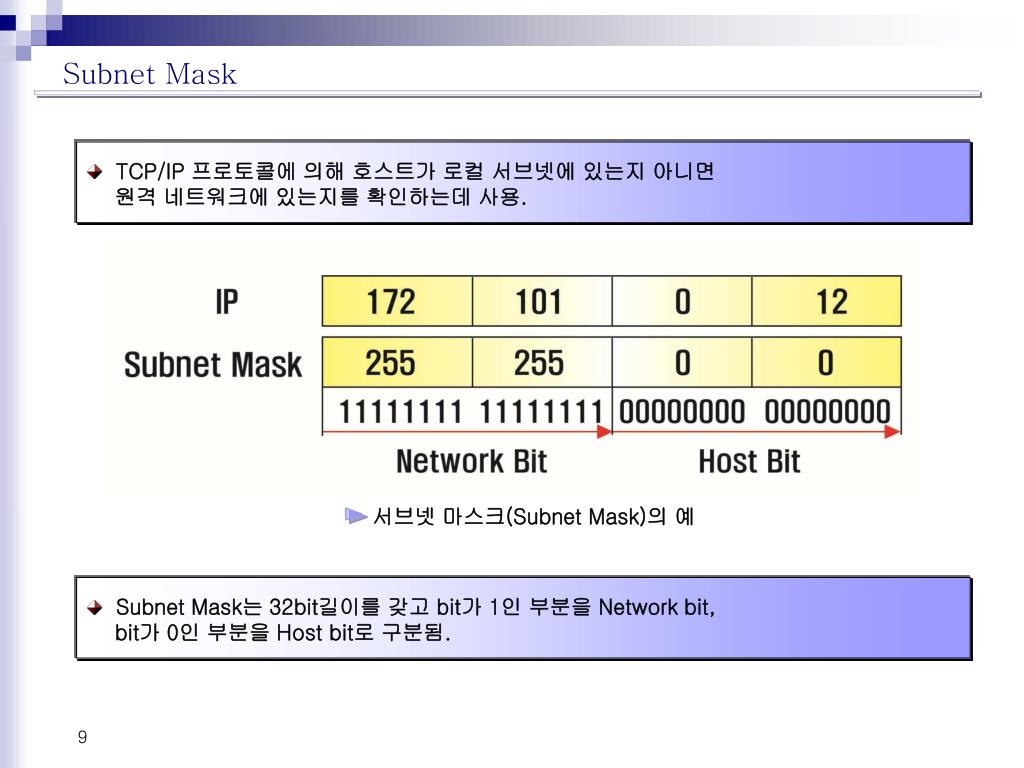Click the Network Bit label
Screen dimensions: 1024x768
(472, 461)
